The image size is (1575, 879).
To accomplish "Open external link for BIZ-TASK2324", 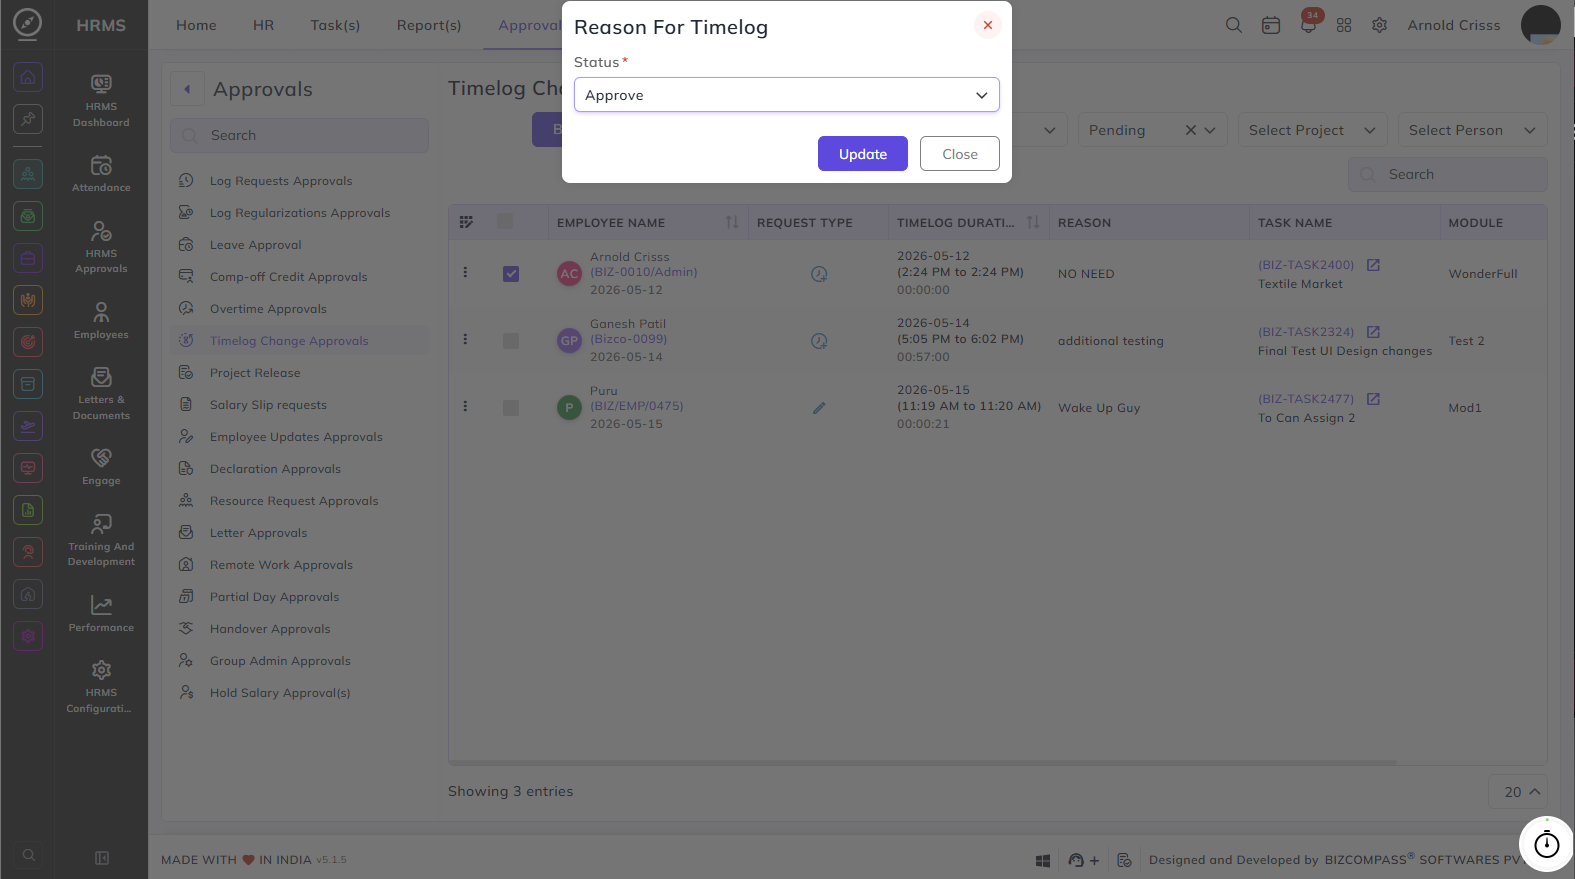I will (x=1373, y=332).
